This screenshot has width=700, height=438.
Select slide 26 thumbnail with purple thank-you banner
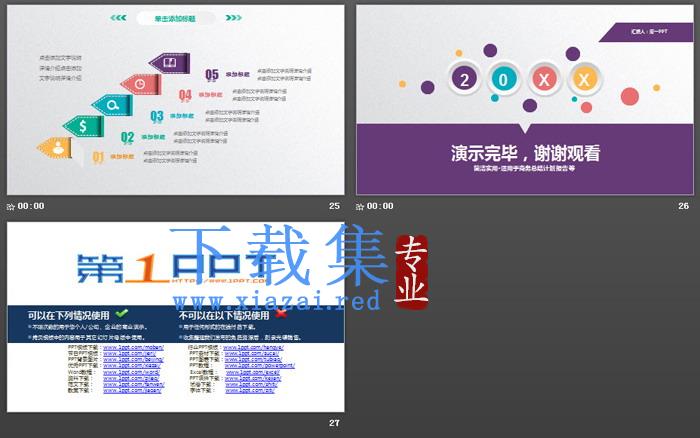pos(525,100)
